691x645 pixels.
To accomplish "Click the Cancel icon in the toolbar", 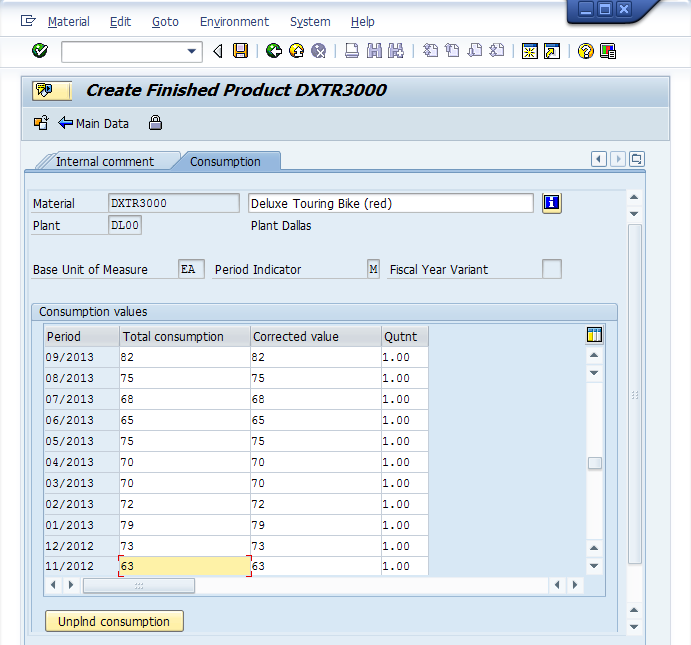I will [319, 51].
